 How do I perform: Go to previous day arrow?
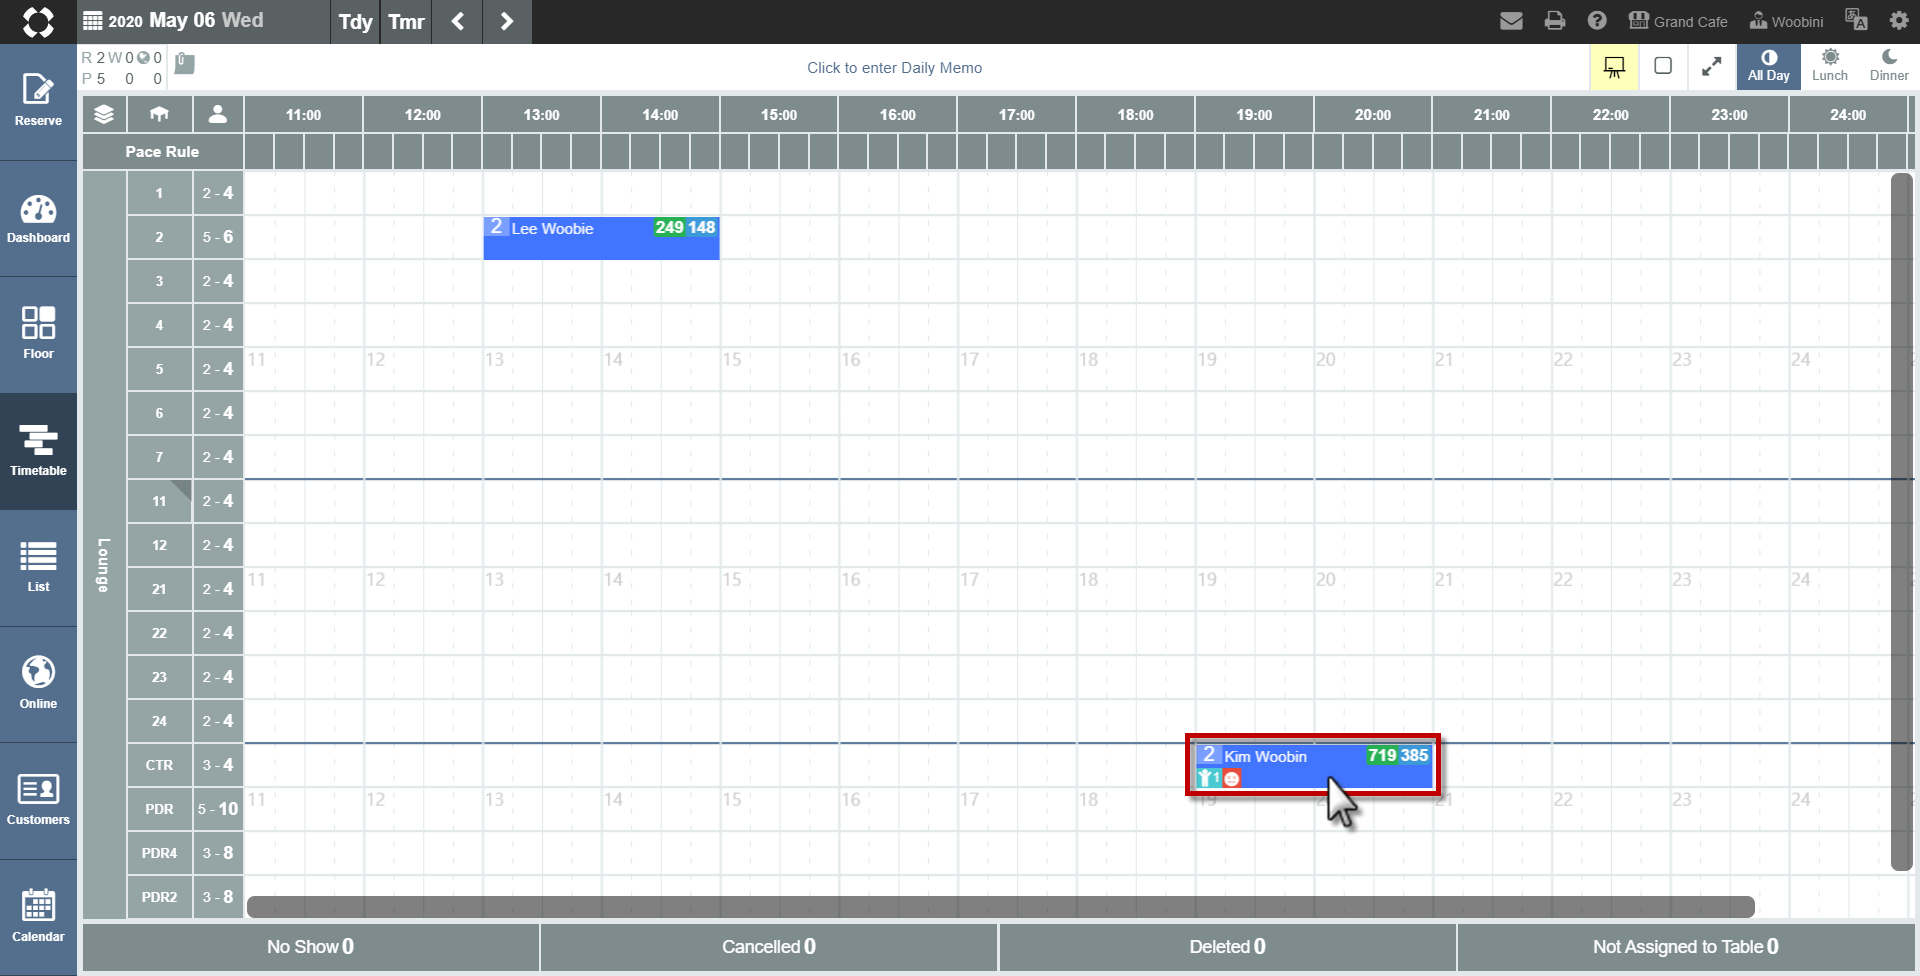point(458,21)
